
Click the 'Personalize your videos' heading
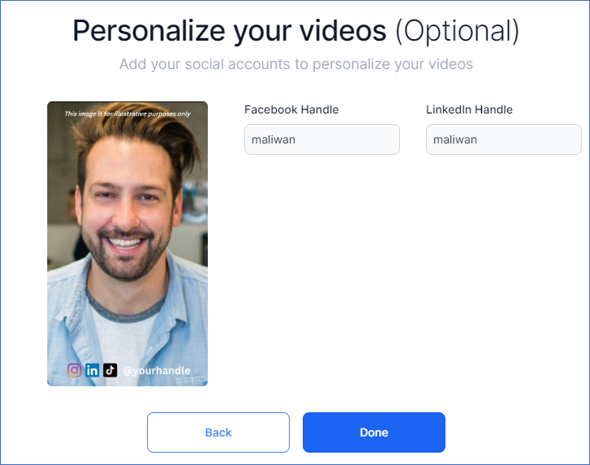click(x=229, y=30)
